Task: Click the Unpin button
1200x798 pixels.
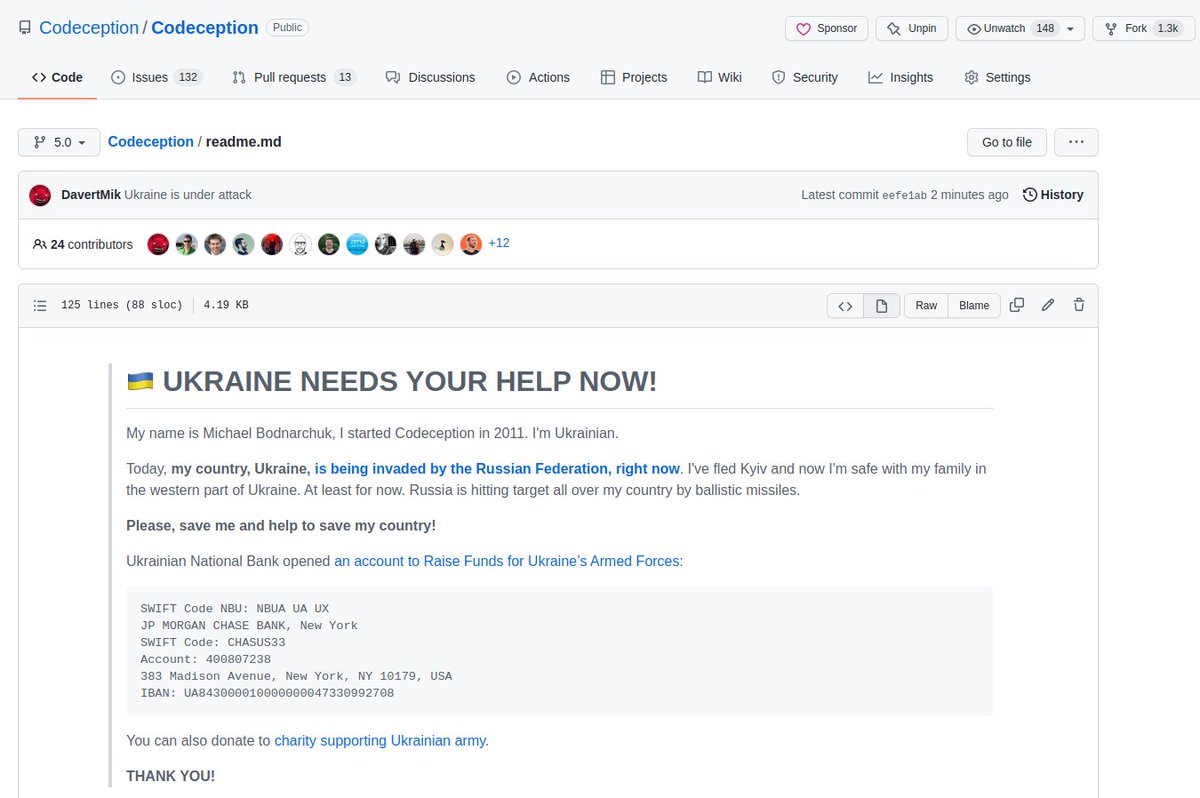Action: pos(911,28)
